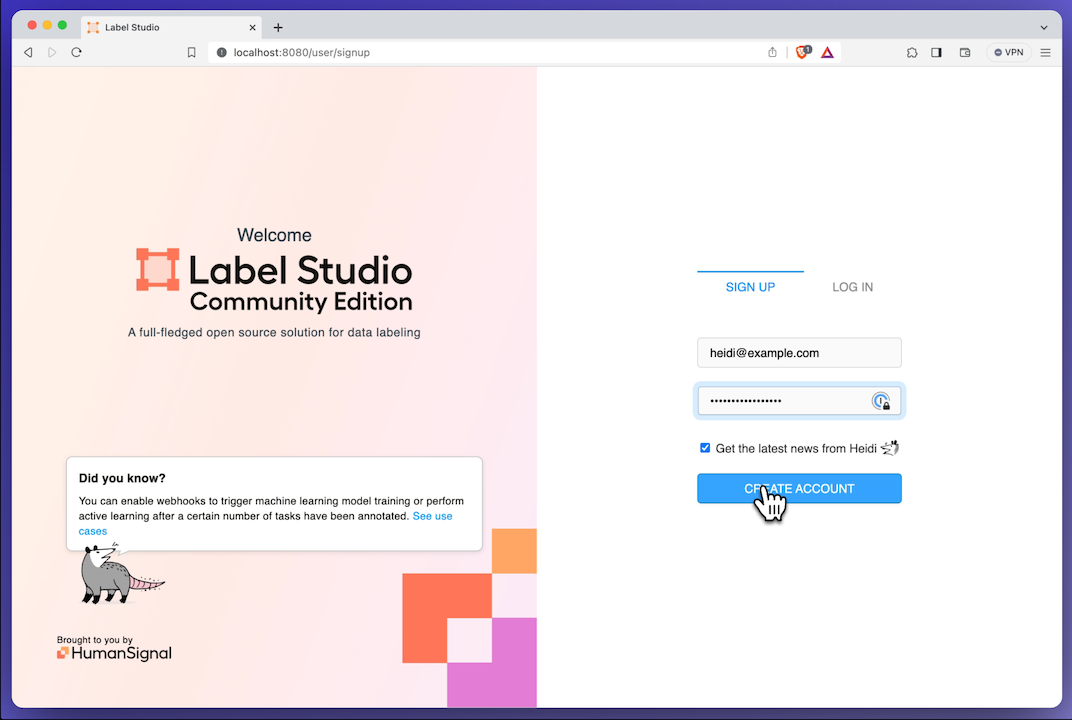Reload the page with the refresh icon
Image resolution: width=1072 pixels, height=720 pixels.
(x=77, y=53)
